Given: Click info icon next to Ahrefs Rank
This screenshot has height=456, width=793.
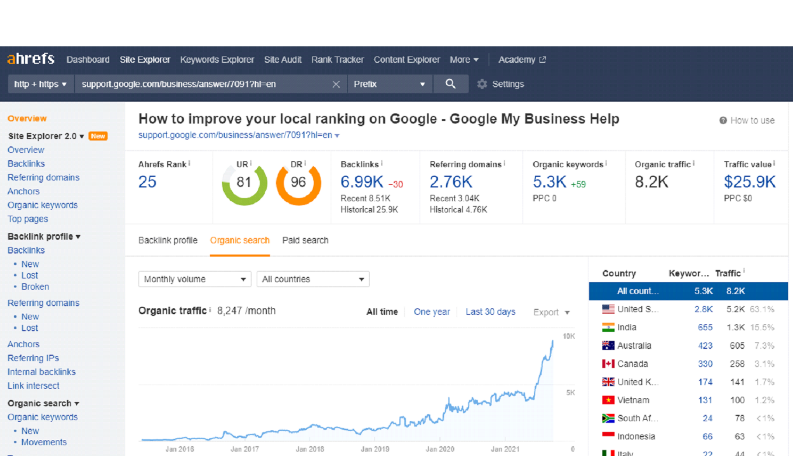Looking at the screenshot, I should coord(189,163).
